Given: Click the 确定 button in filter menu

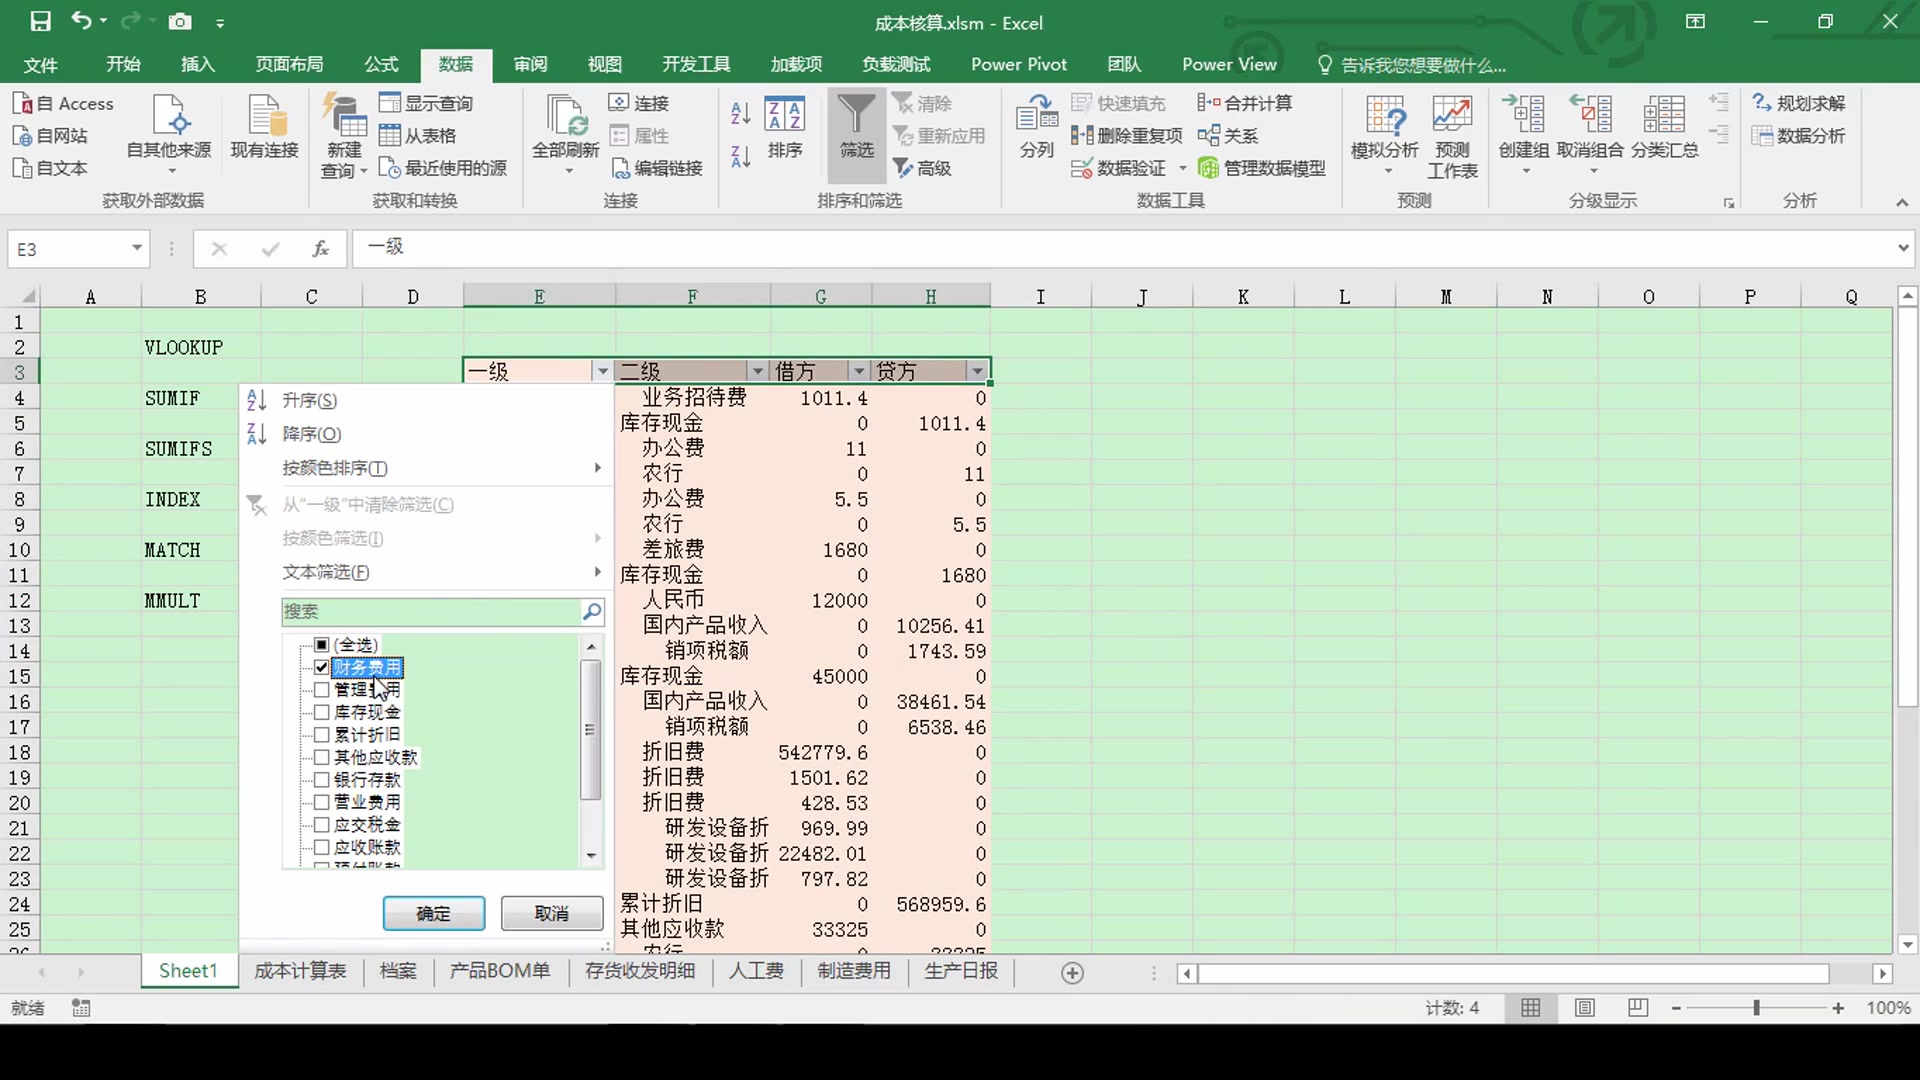Looking at the screenshot, I should click(433, 913).
